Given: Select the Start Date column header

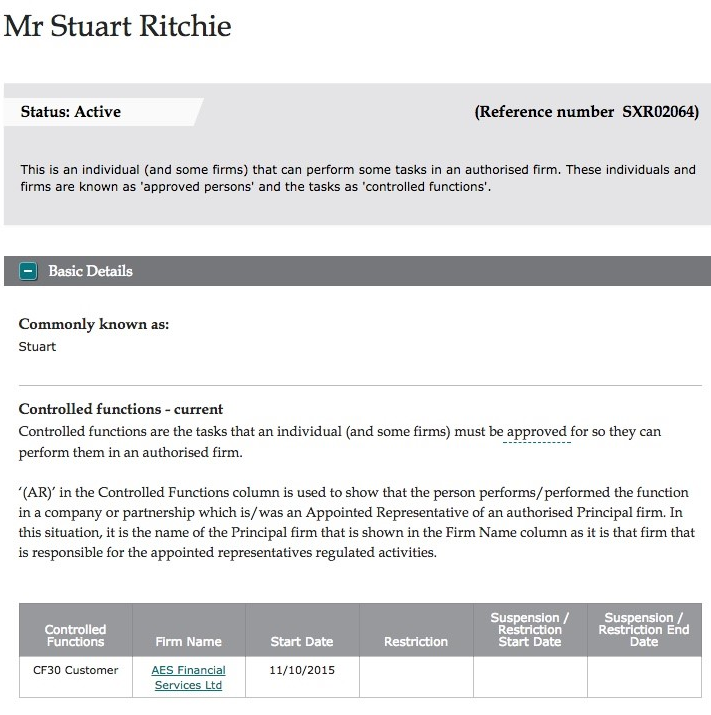Looking at the screenshot, I should tap(302, 630).
